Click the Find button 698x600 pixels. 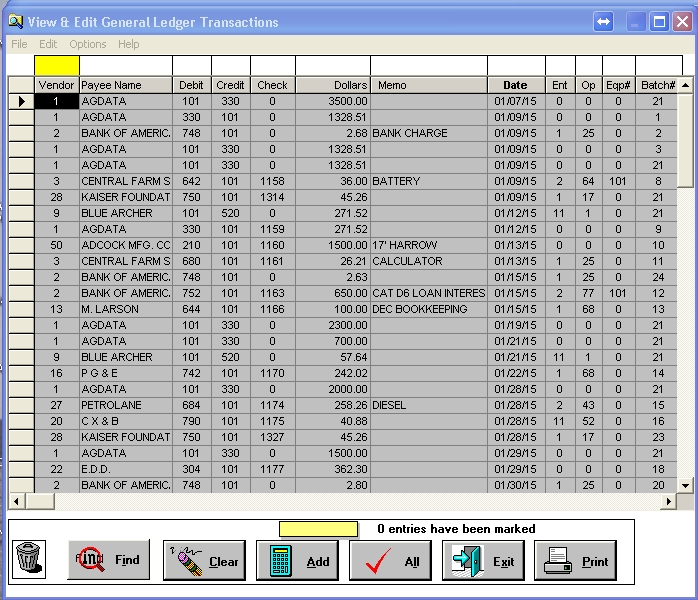[x=109, y=559]
